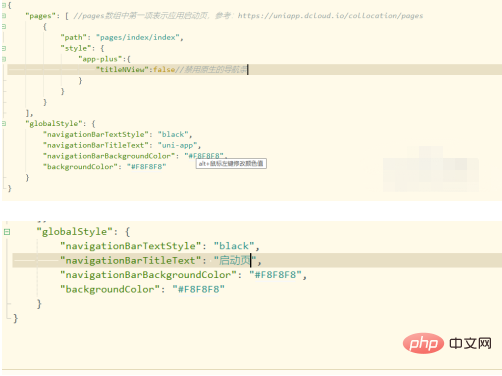502x376 pixels.
Task: Click upper snippet backgroundColor "#F8F8F8" value
Action: [147, 167]
